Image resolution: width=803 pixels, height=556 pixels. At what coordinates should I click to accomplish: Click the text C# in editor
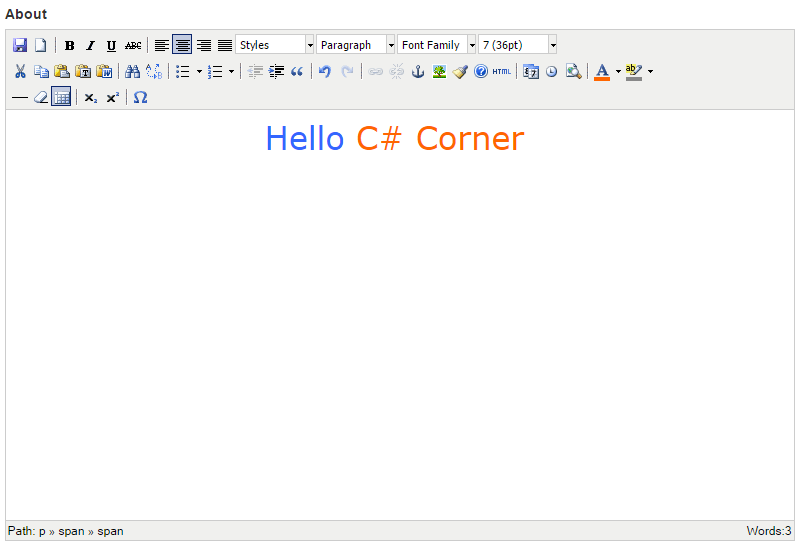click(379, 139)
